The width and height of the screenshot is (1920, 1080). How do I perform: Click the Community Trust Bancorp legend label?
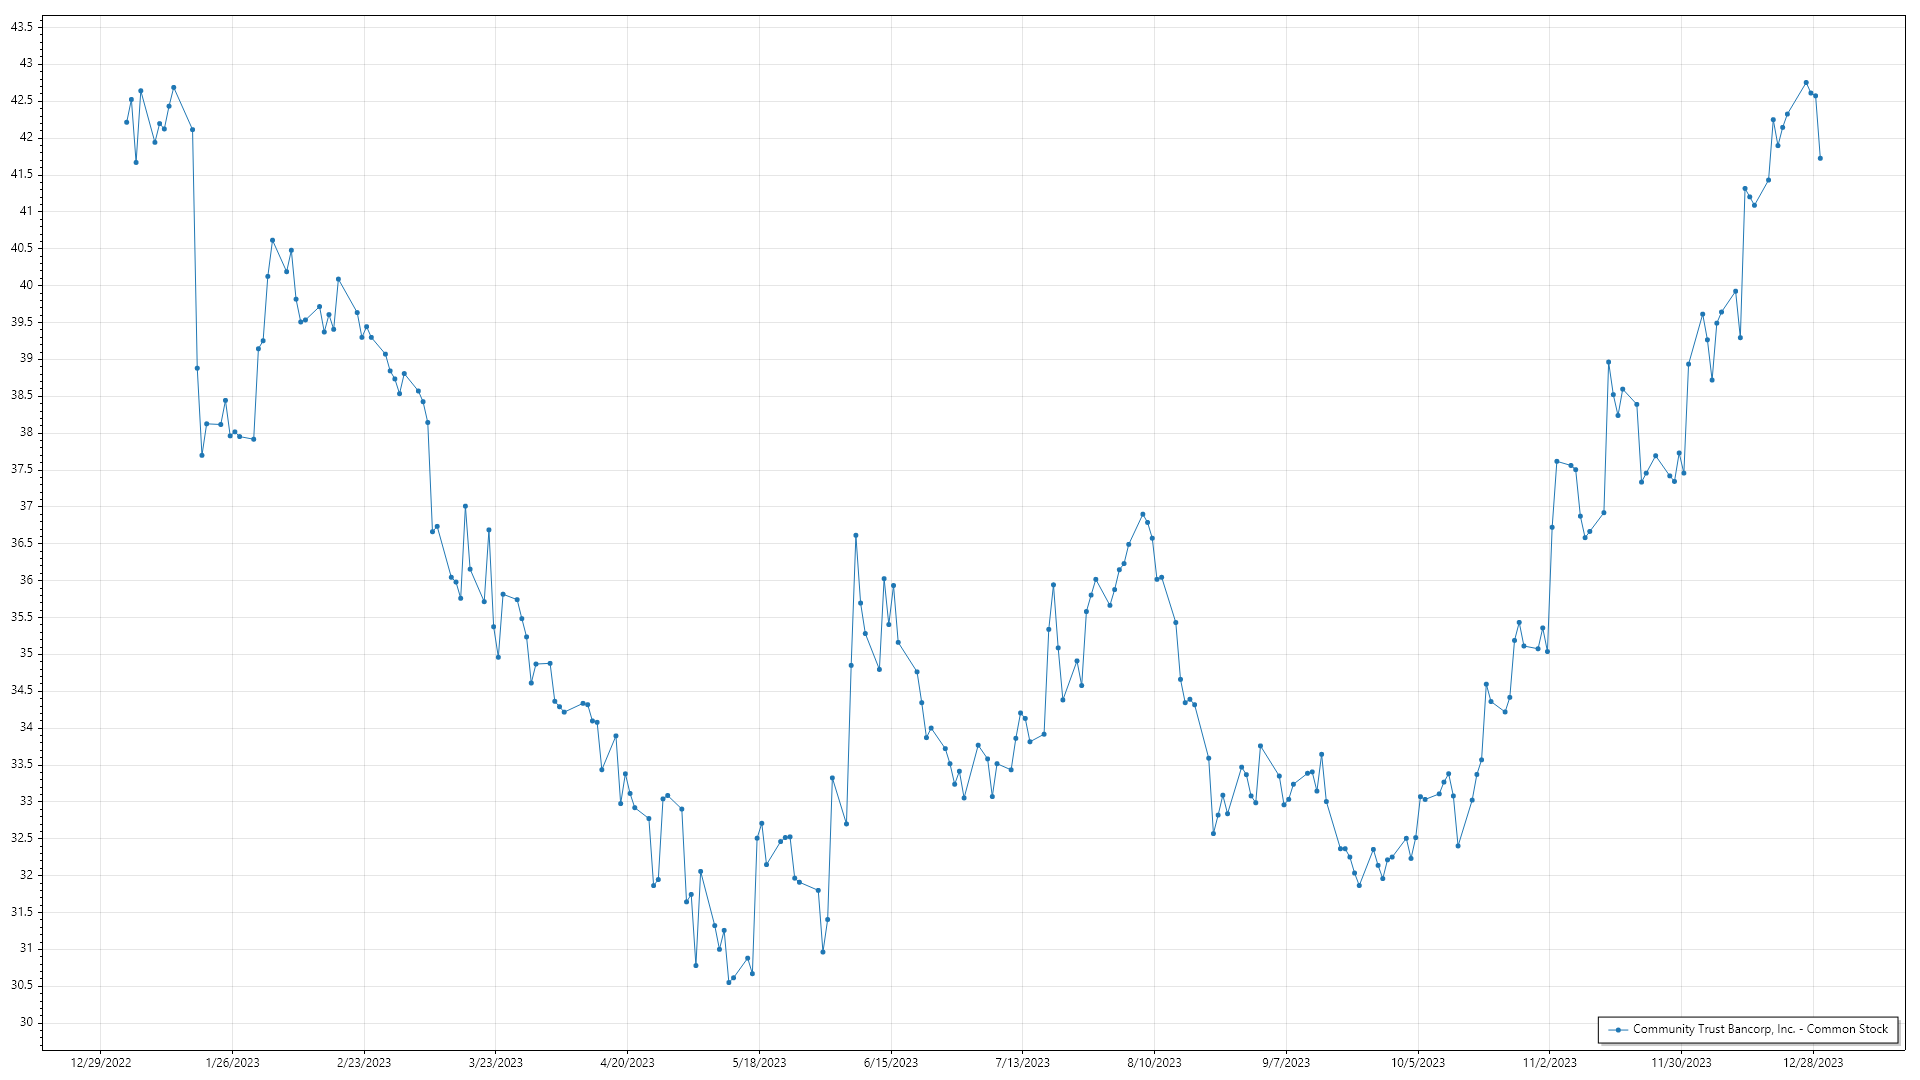click(x=1760, y=1029)
